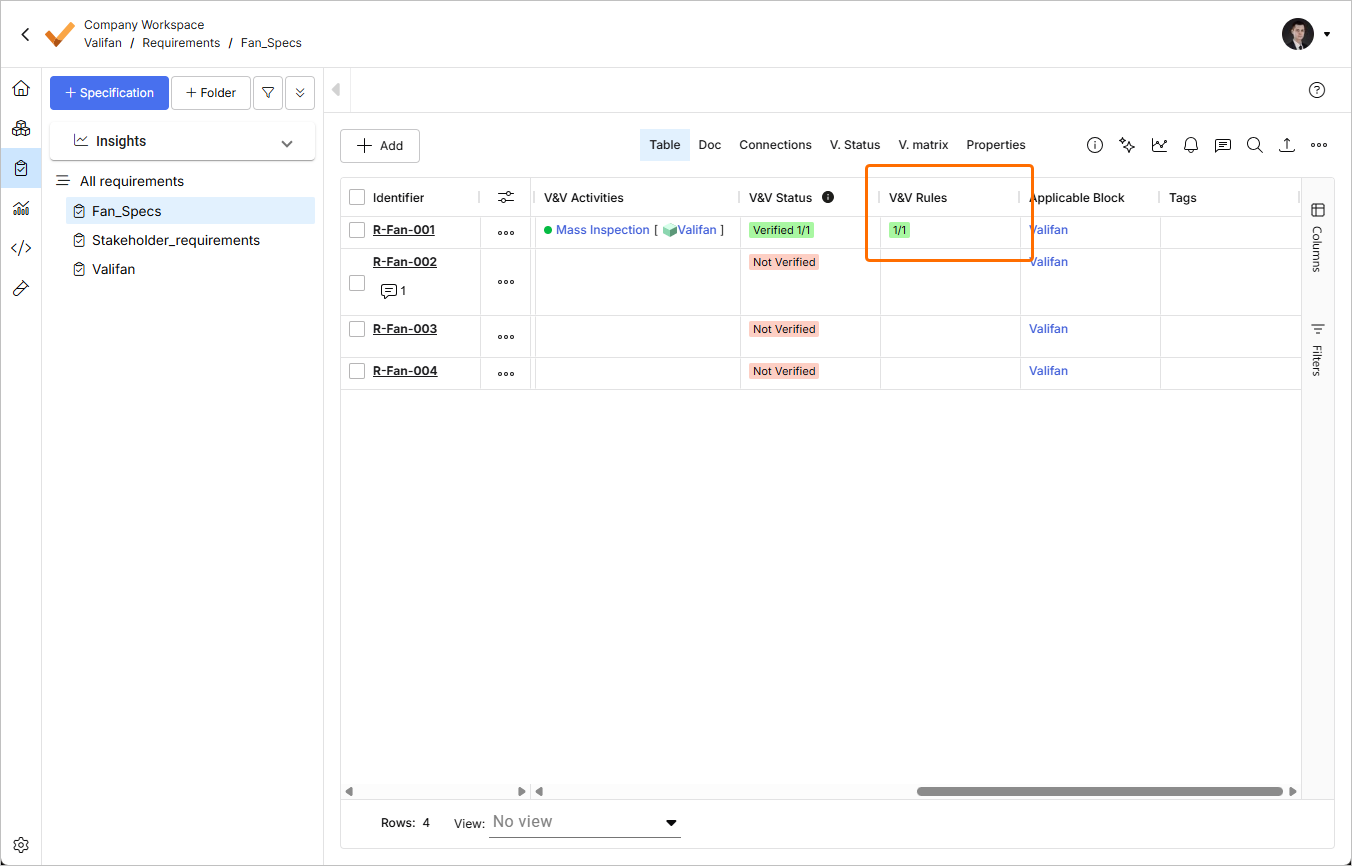Open row options for R-Fan-003
The width and height of the screenshot is (1352, 866).
(506, 337)
